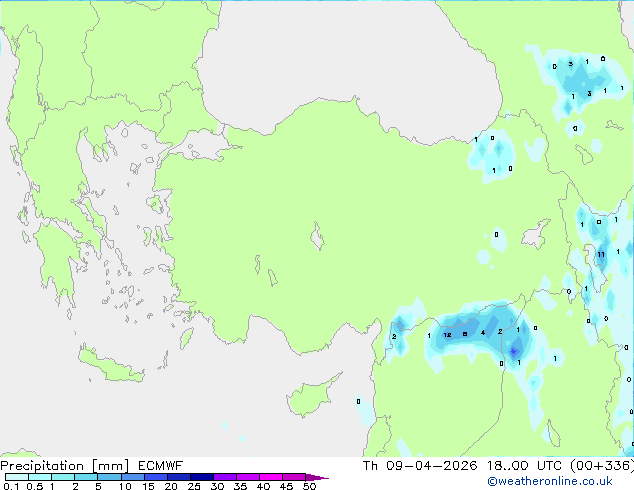This screenshot has height=490, width=634.
Task: Click the legend scale label '10'
Action: 125,486
